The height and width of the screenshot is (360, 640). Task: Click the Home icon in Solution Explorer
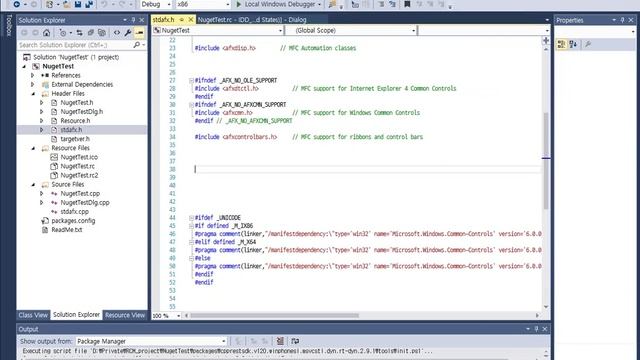47,33
